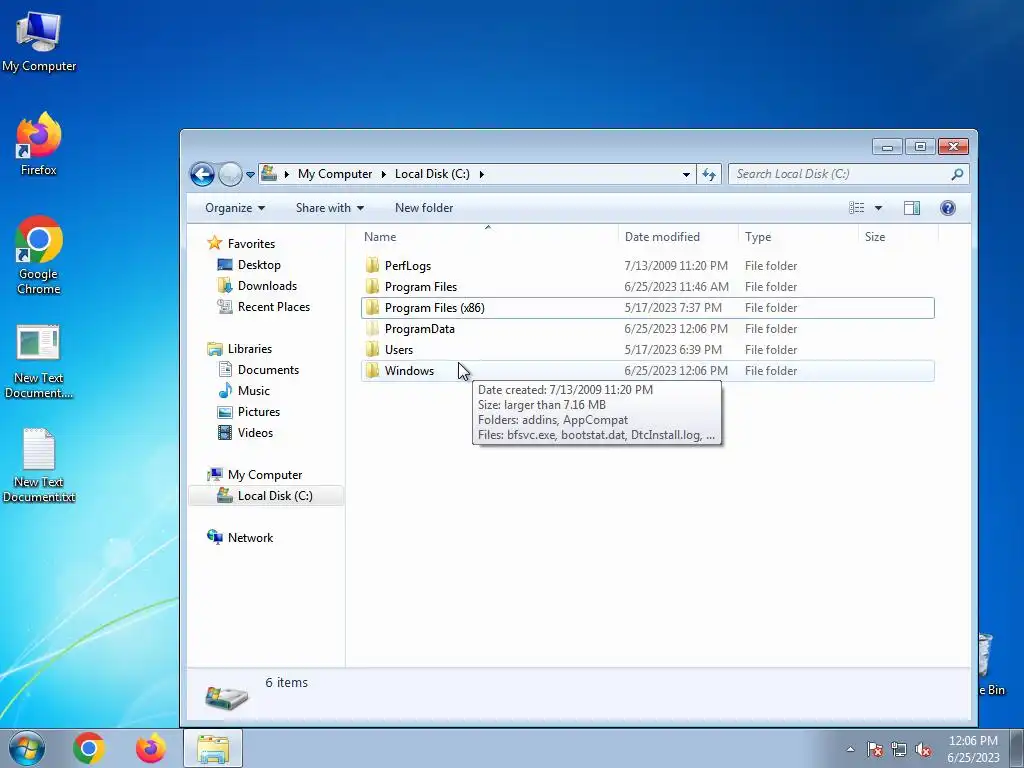1024x768 pixels.
Task: Show the preview pane
Action: (x=912, y=208)
